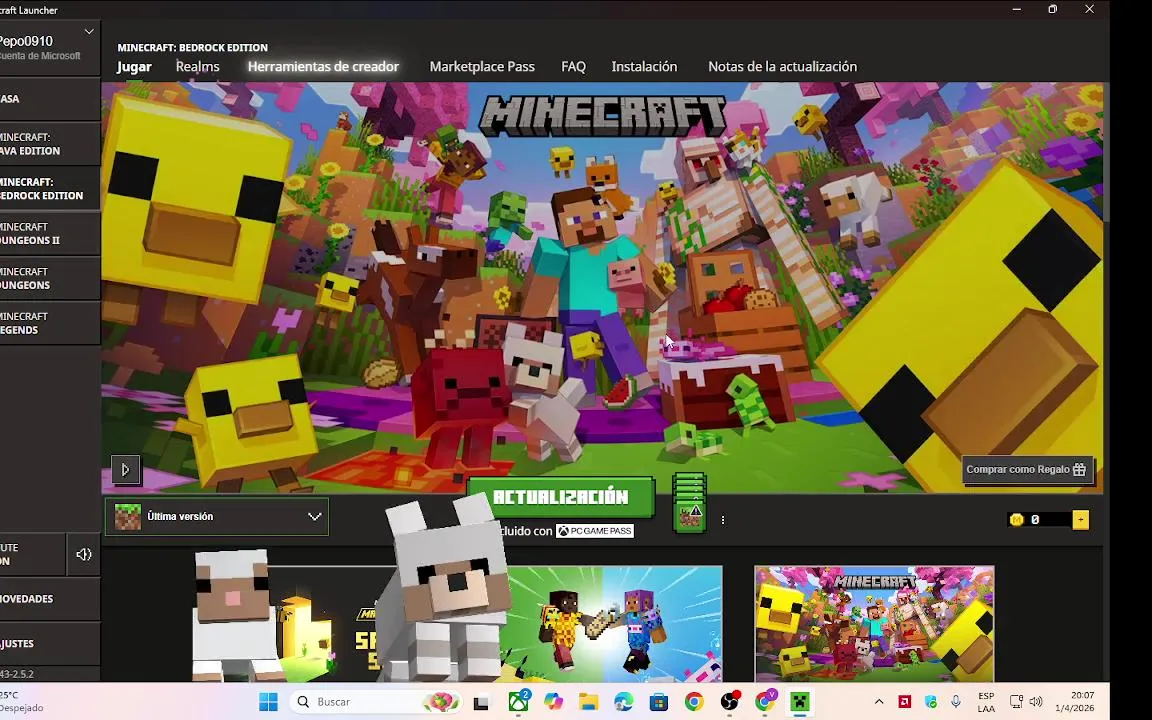1152x720 pixels.
Task: Select Minecraft: Bedrock Edition in sidebar
Action: coord(50,189)
